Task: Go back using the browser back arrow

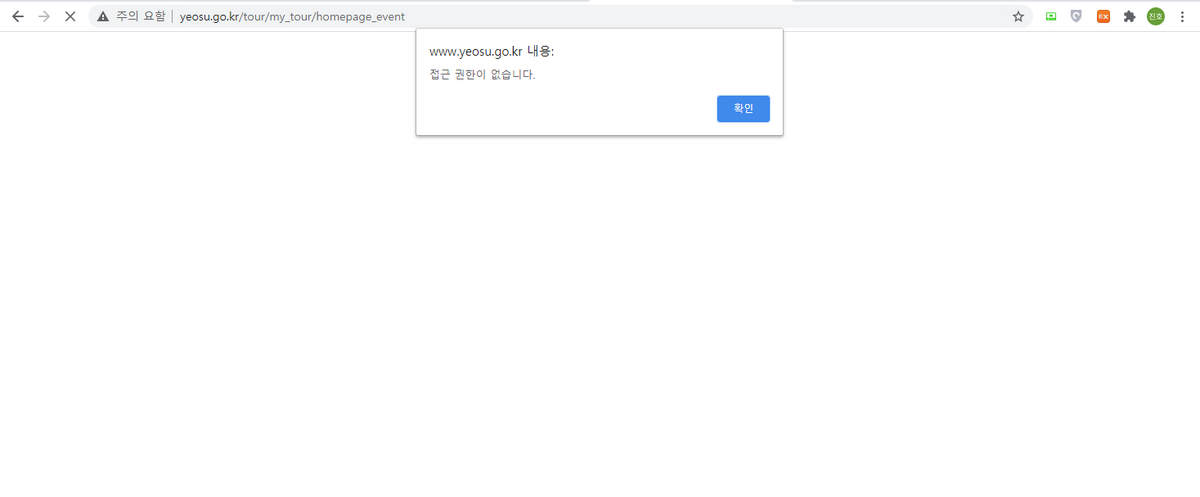Action: pyautogui.click(x=17, y=16)
